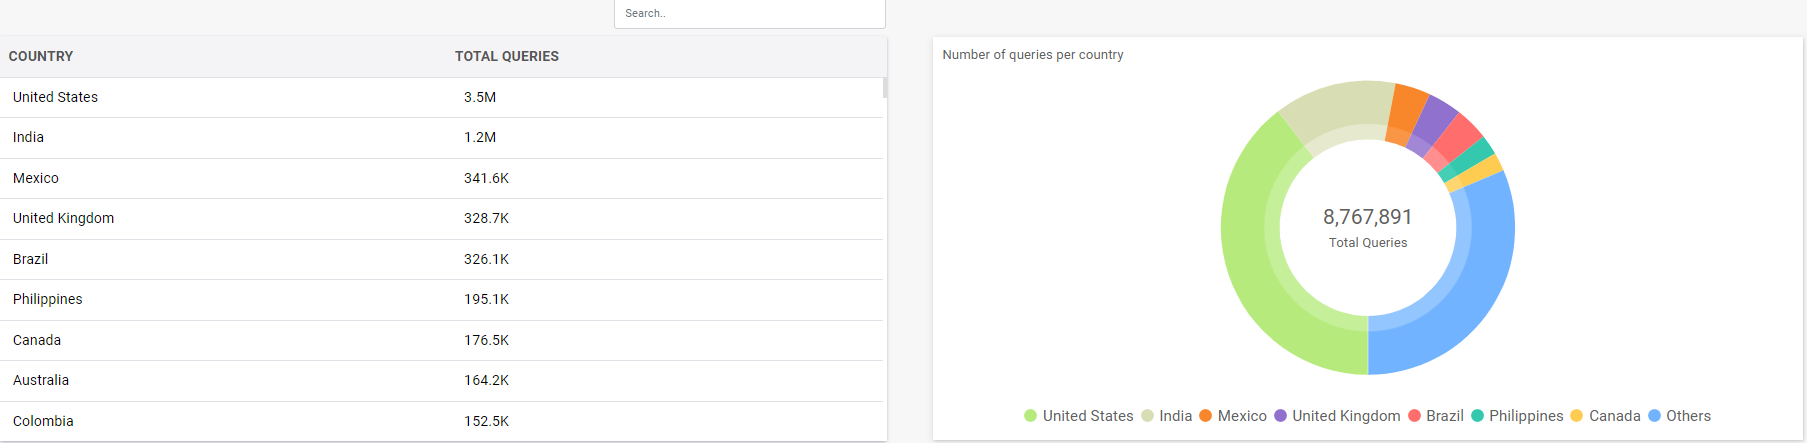Toggle India legend entry in chart
Image resolution: width=1807 pixels, height=443 pixels.
click(x=1166, y=416)
